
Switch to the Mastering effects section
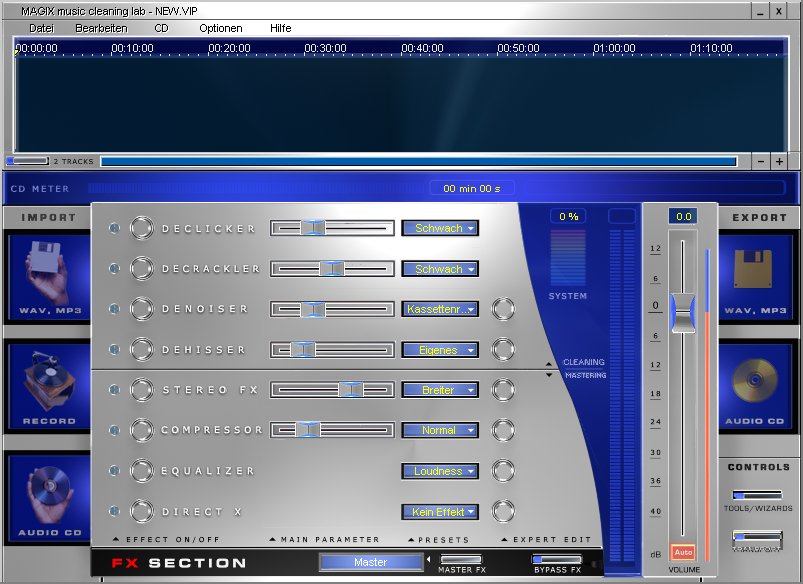[x=585, y=376]
